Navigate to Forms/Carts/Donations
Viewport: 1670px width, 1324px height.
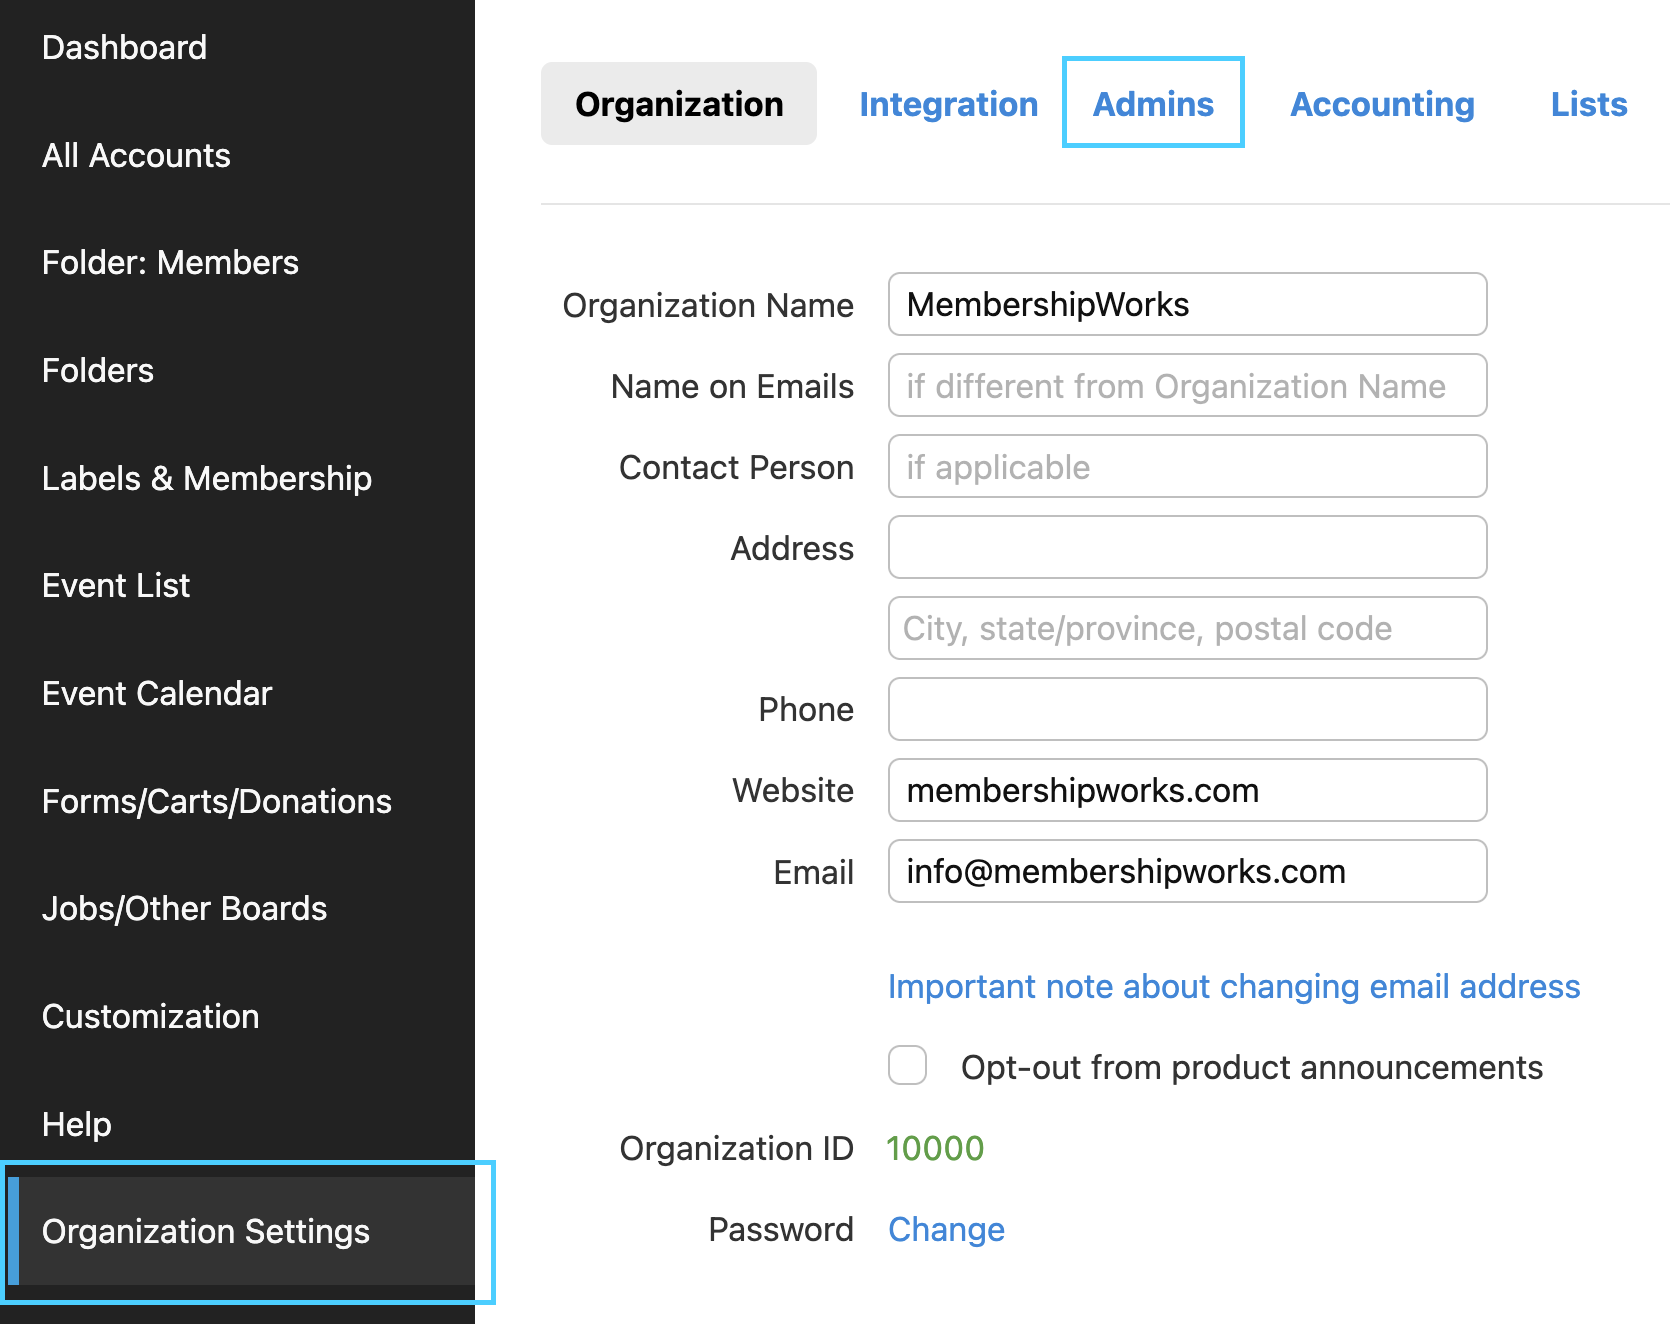click(x=216, y=801)
